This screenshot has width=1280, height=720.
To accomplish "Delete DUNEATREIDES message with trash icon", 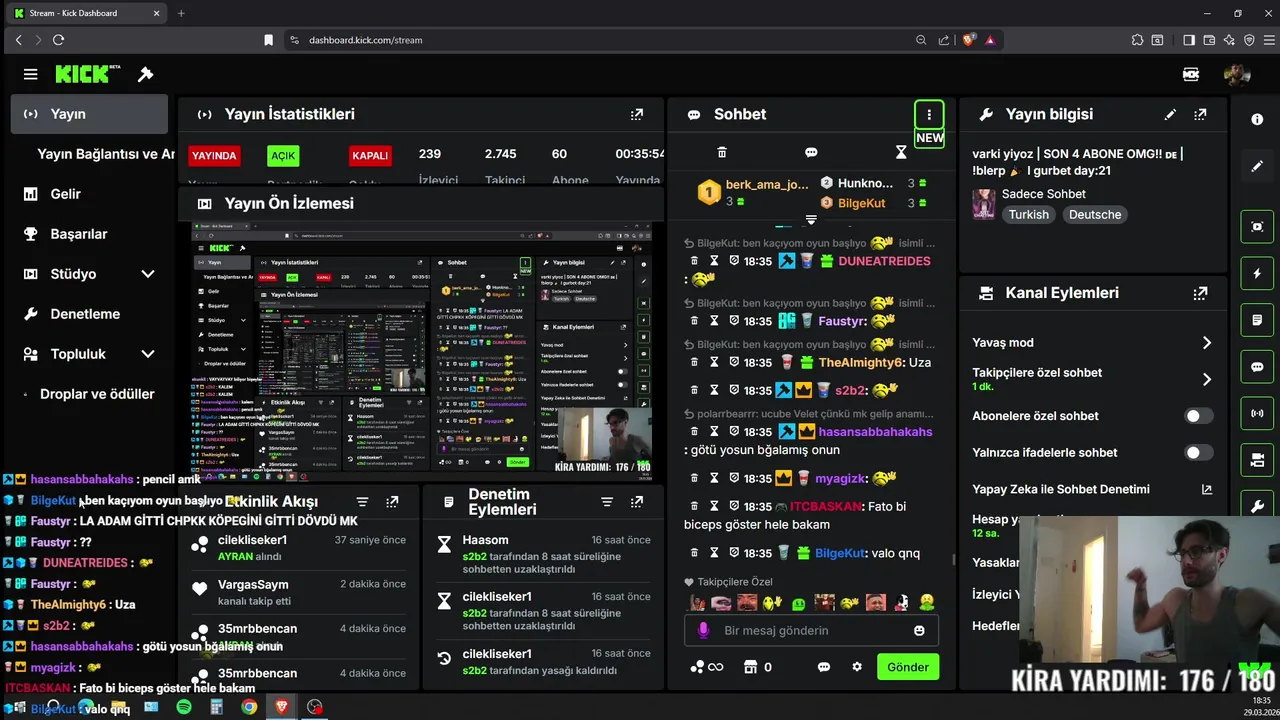I will tap(694, 261).
